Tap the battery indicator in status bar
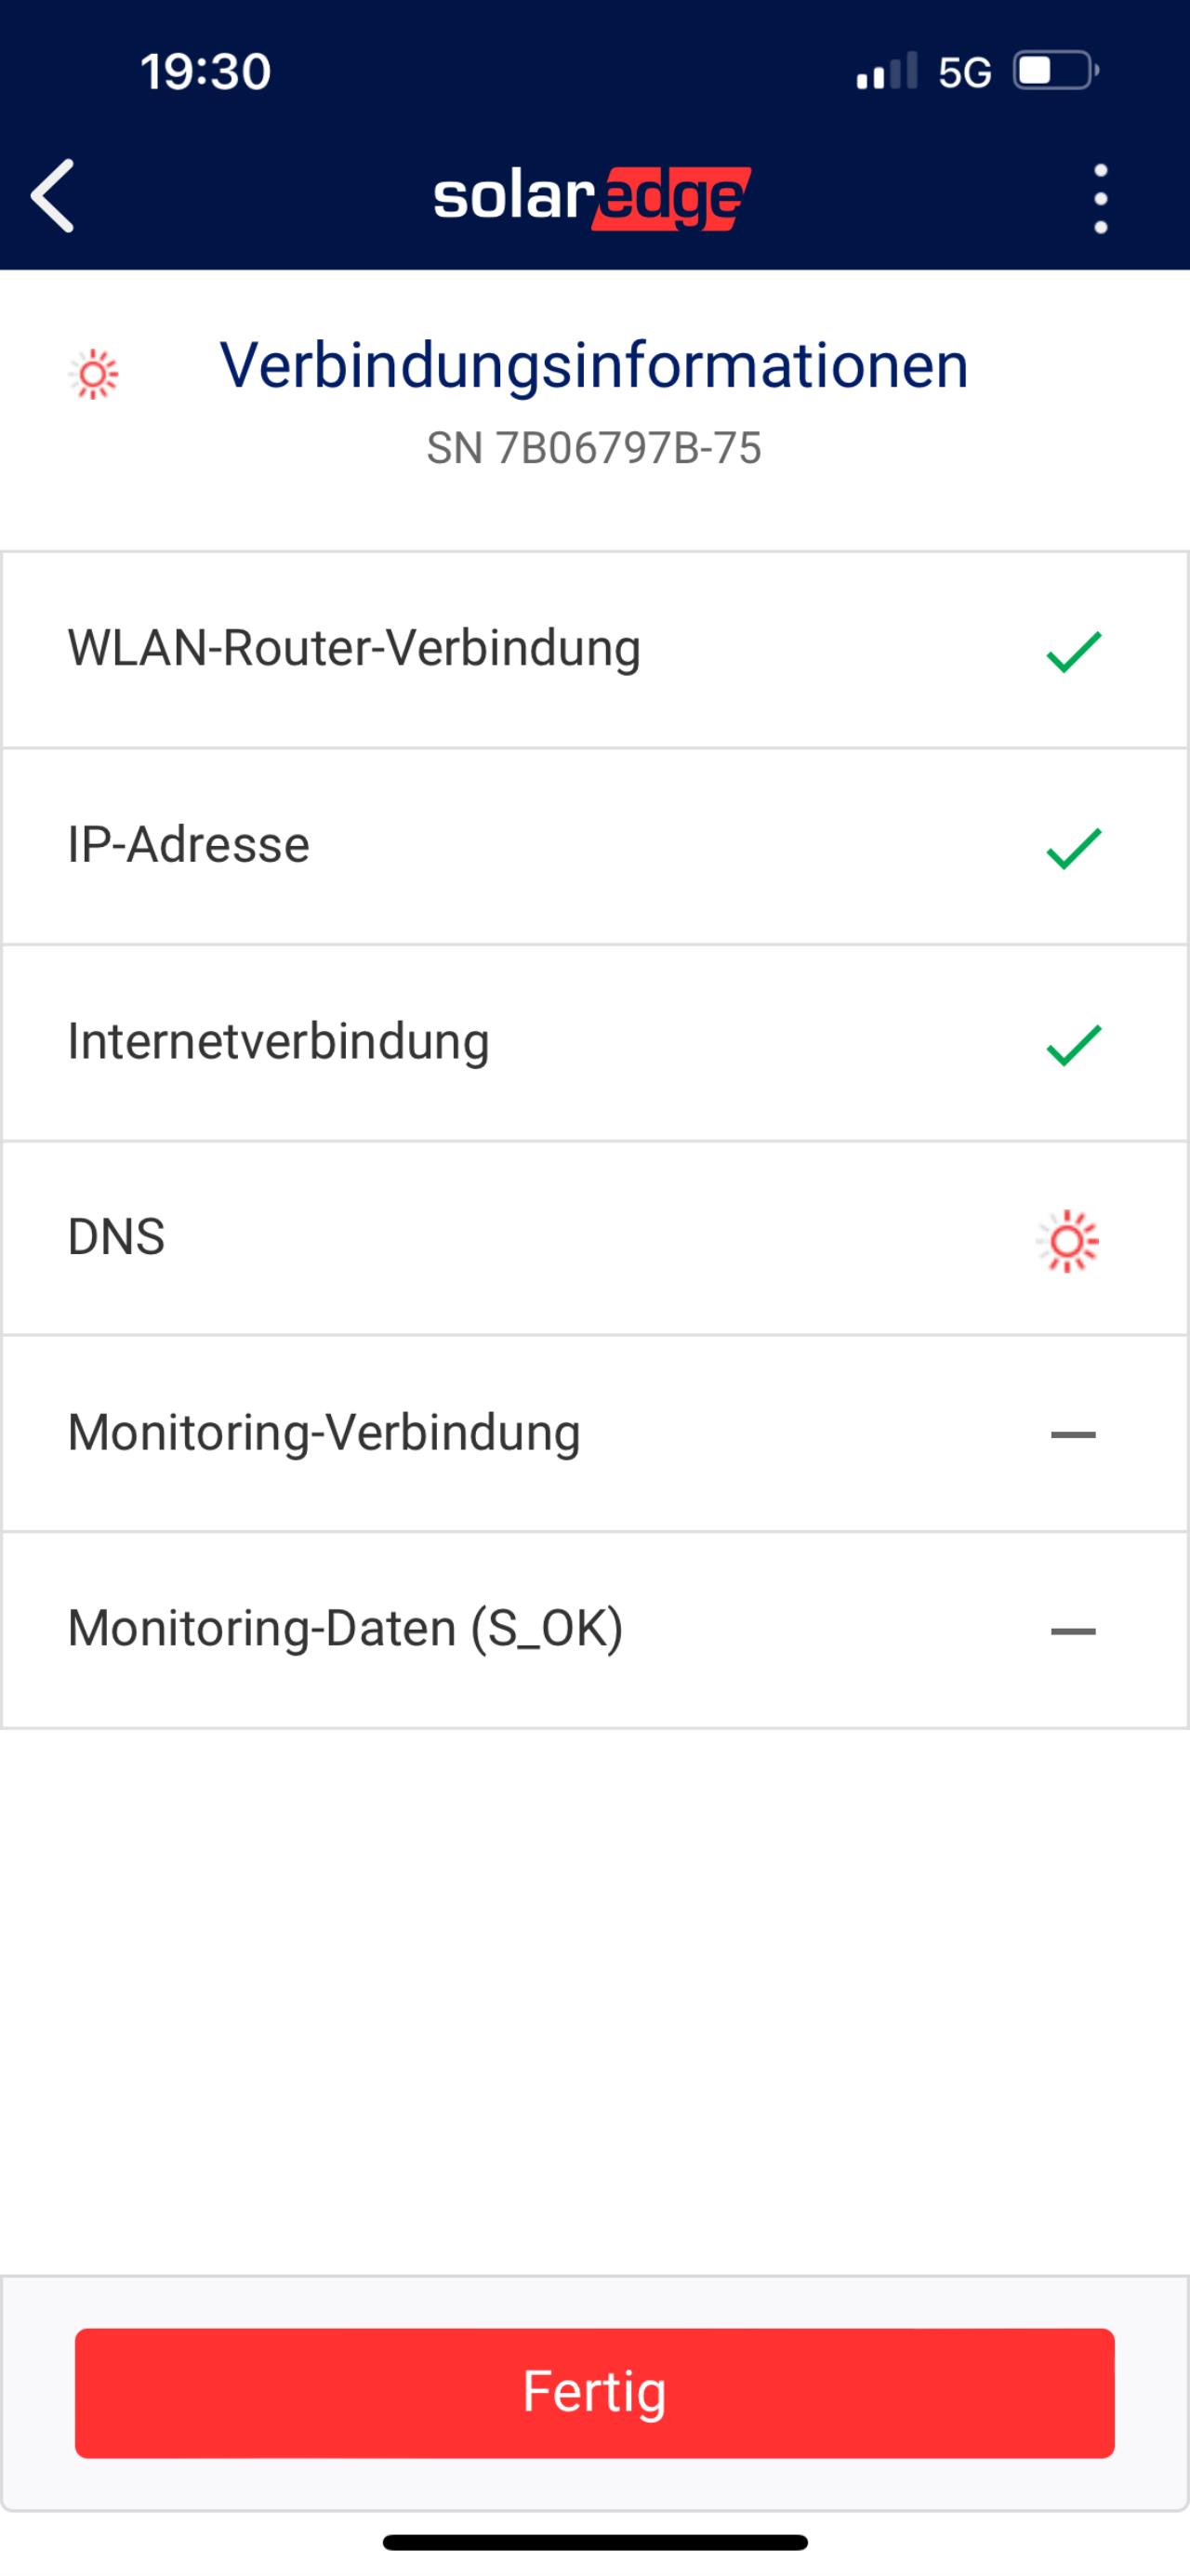Screen dimensions: 1190x2576 coord(1056,71)
